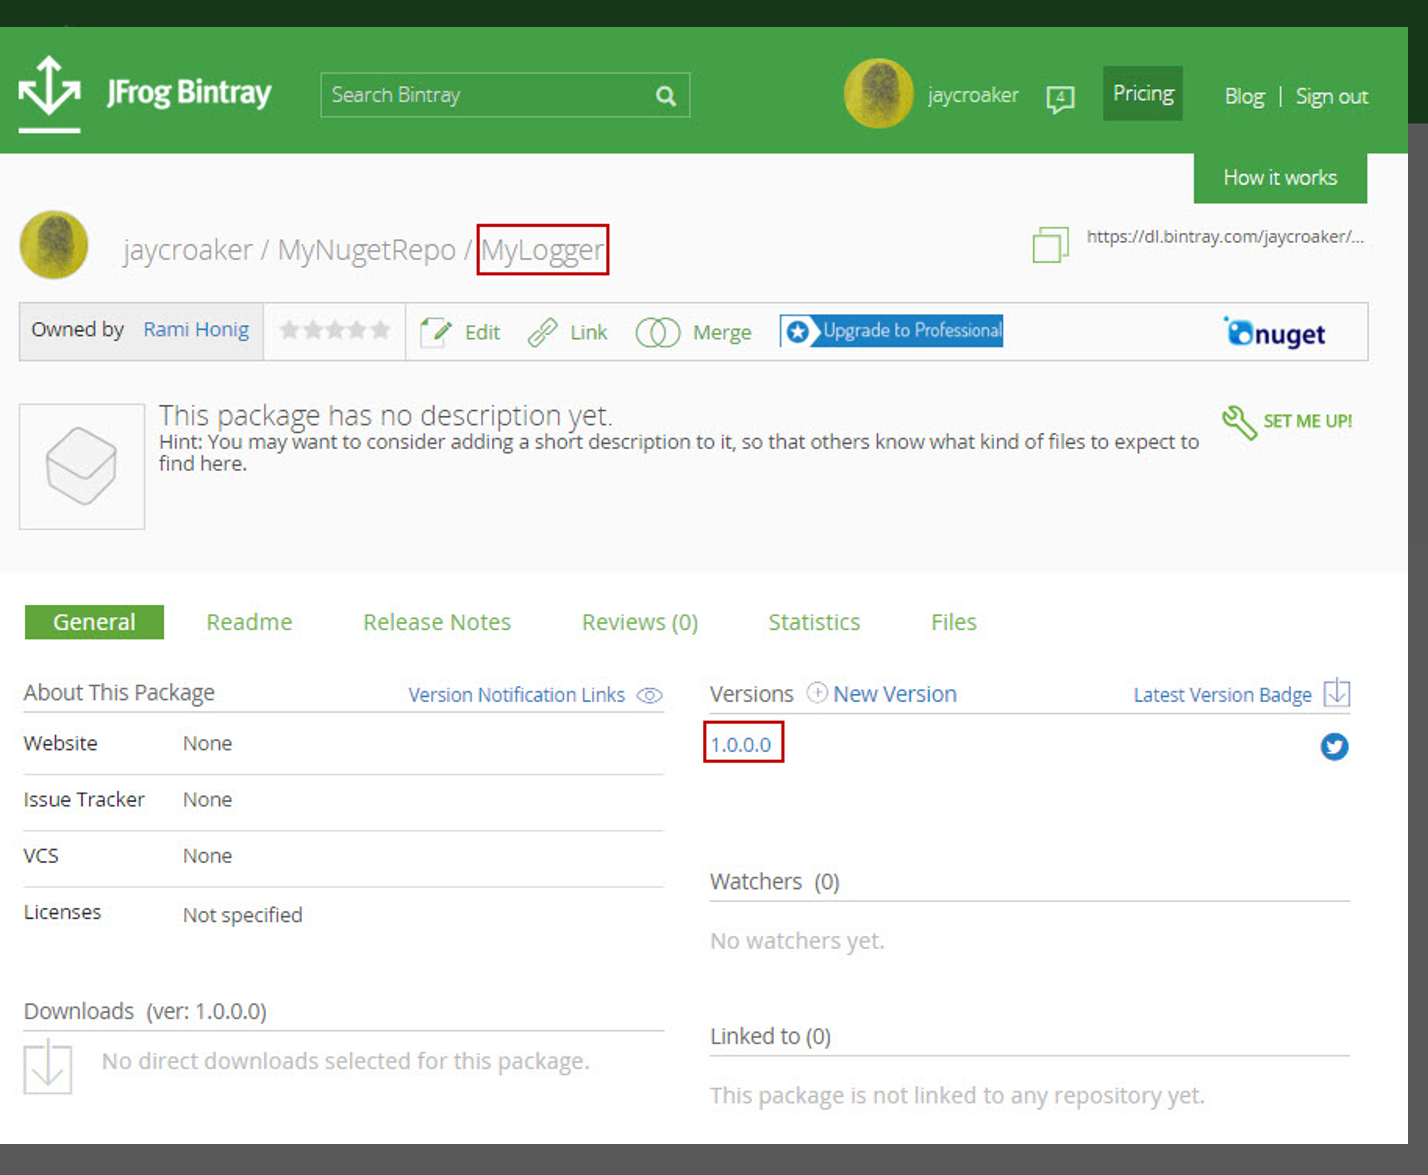
Task: Toggle the Version Notification Links eye icon
Action: tap(650, 695)
